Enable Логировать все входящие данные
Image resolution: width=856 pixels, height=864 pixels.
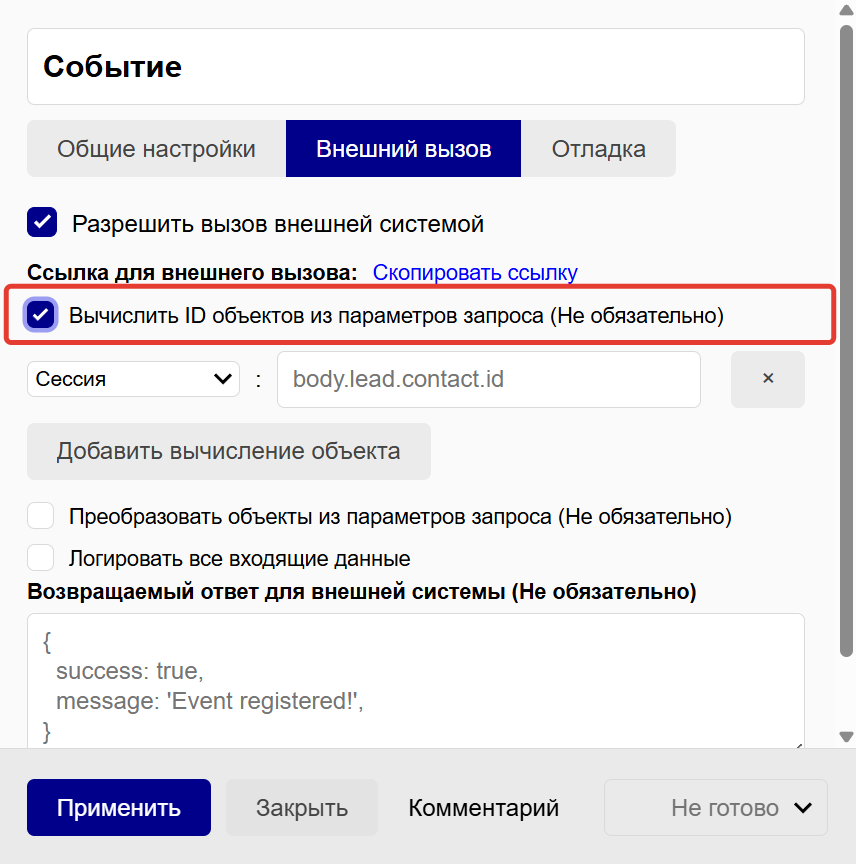(40, 558)
